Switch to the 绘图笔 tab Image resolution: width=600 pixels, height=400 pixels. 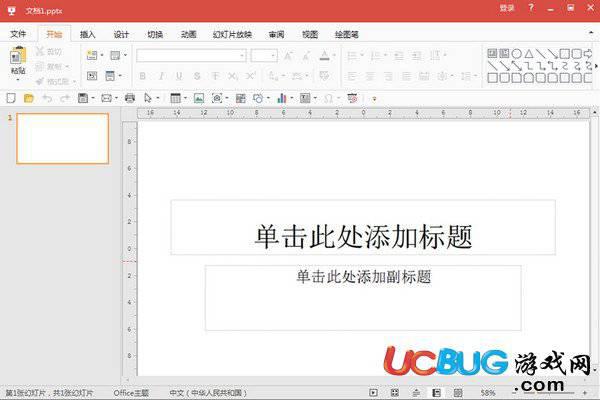[347, 34]
